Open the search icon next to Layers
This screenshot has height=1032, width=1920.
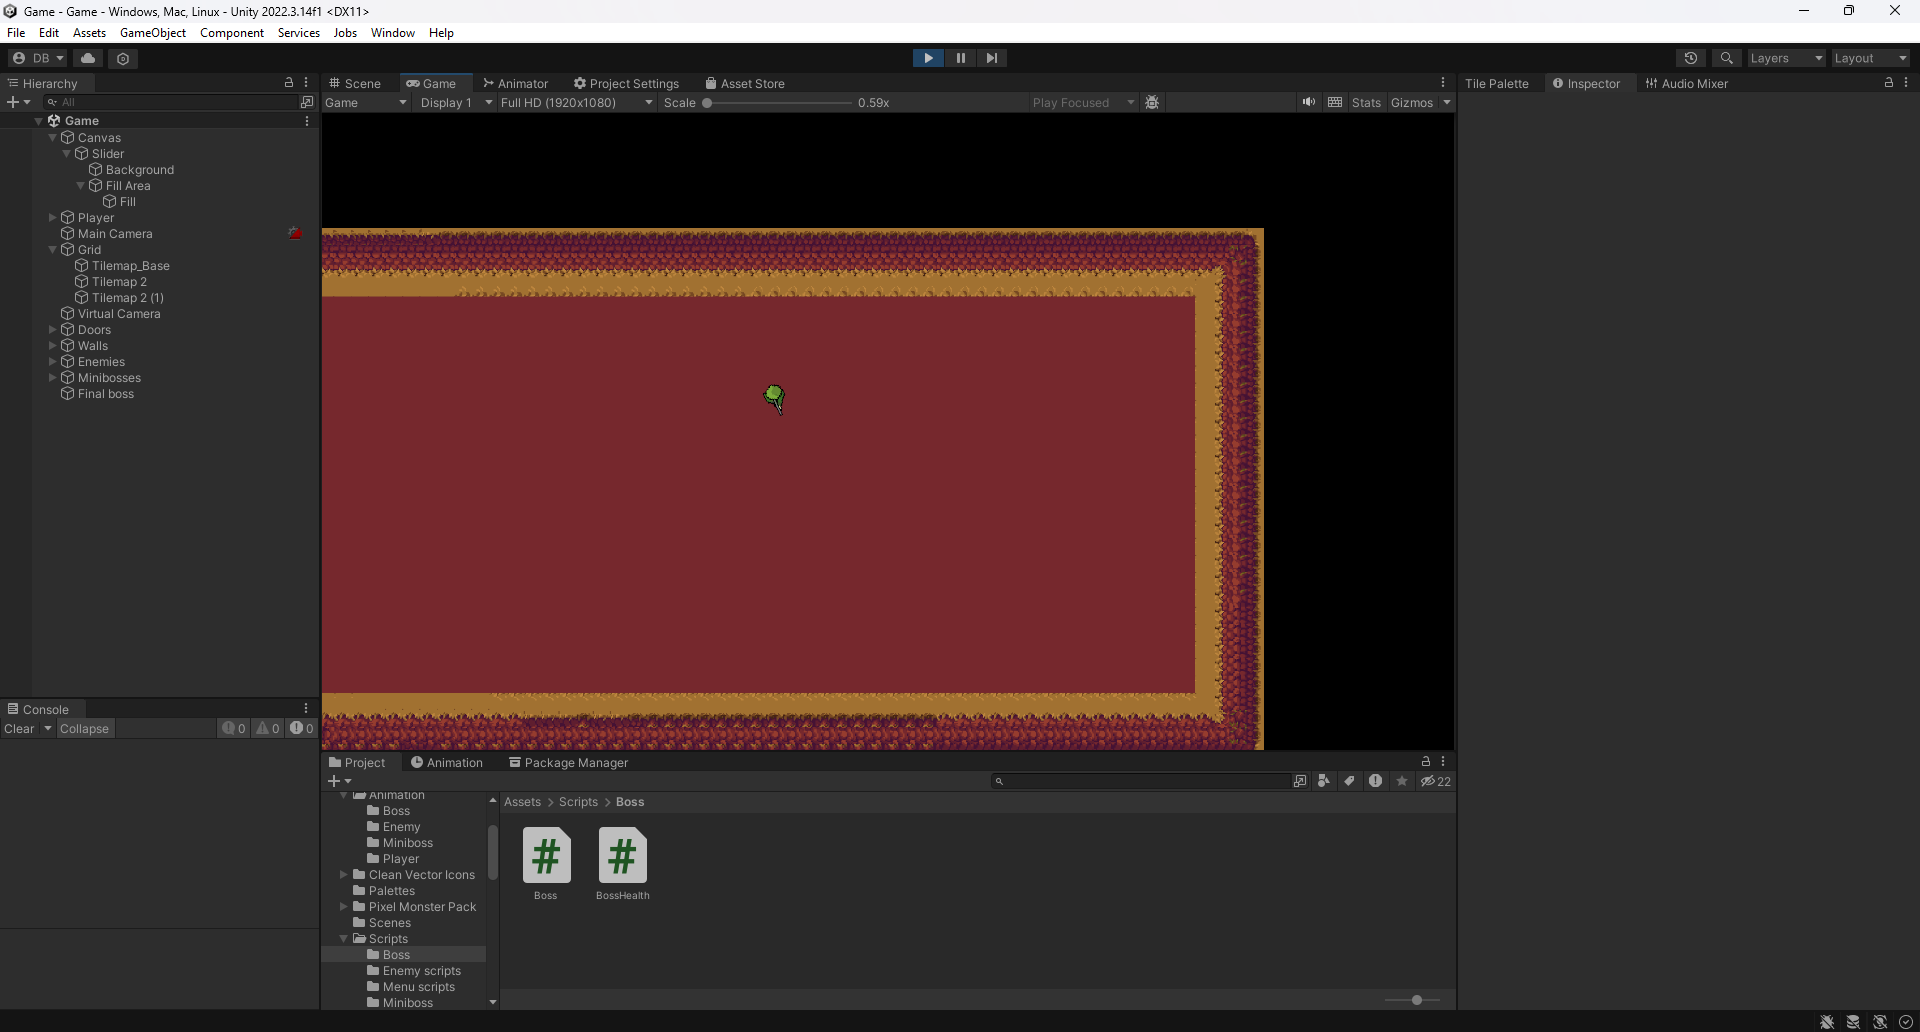[x=1727, y=58]
